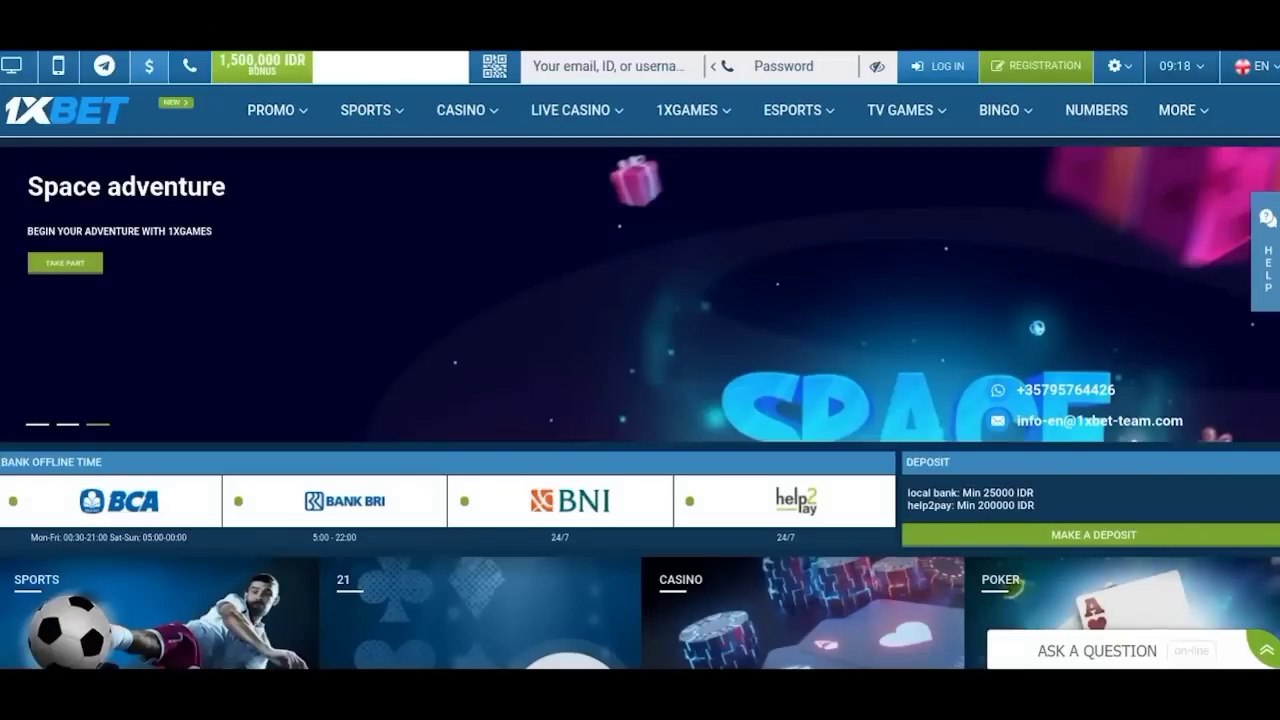Open the Help side tab
The height and width of the screenshot is (720, 1280).
coord(1267,251)
